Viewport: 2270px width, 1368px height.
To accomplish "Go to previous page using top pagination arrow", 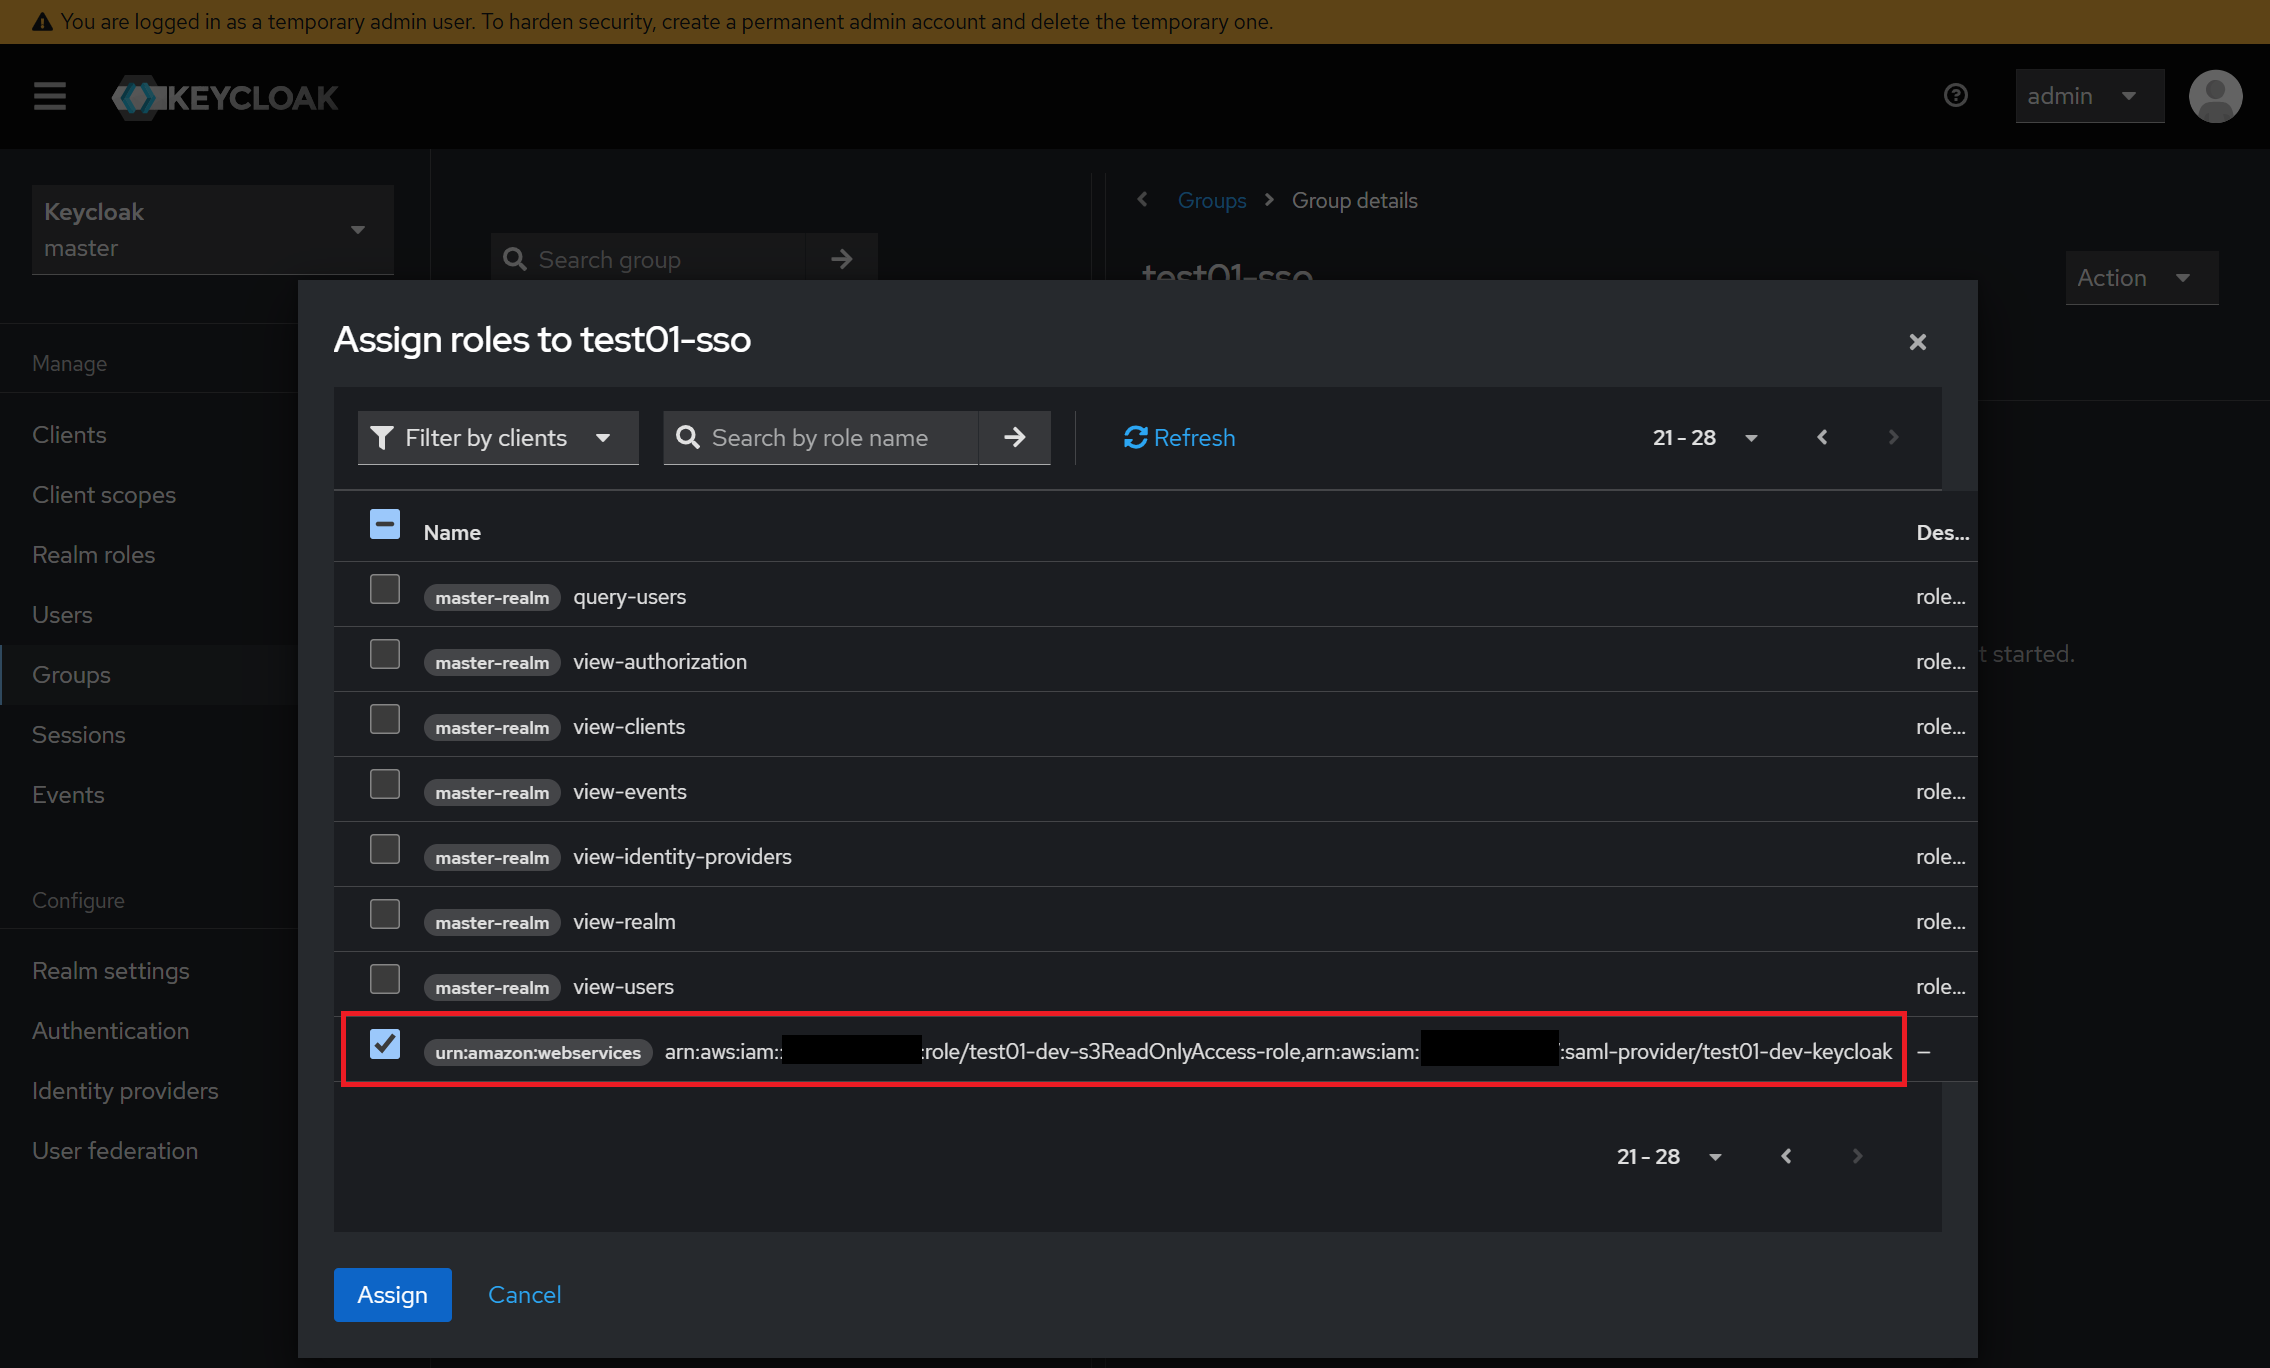I will click(x=1822, y=438).
